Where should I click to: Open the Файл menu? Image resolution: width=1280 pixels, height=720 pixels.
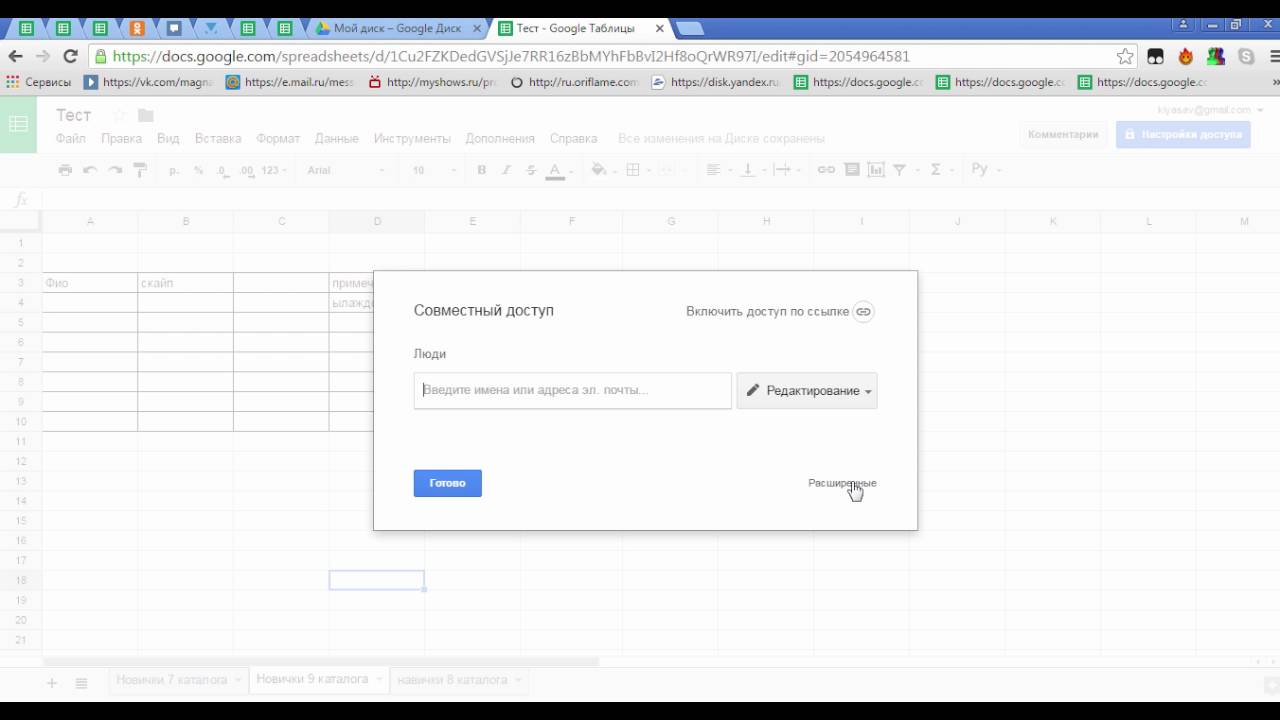71,139
